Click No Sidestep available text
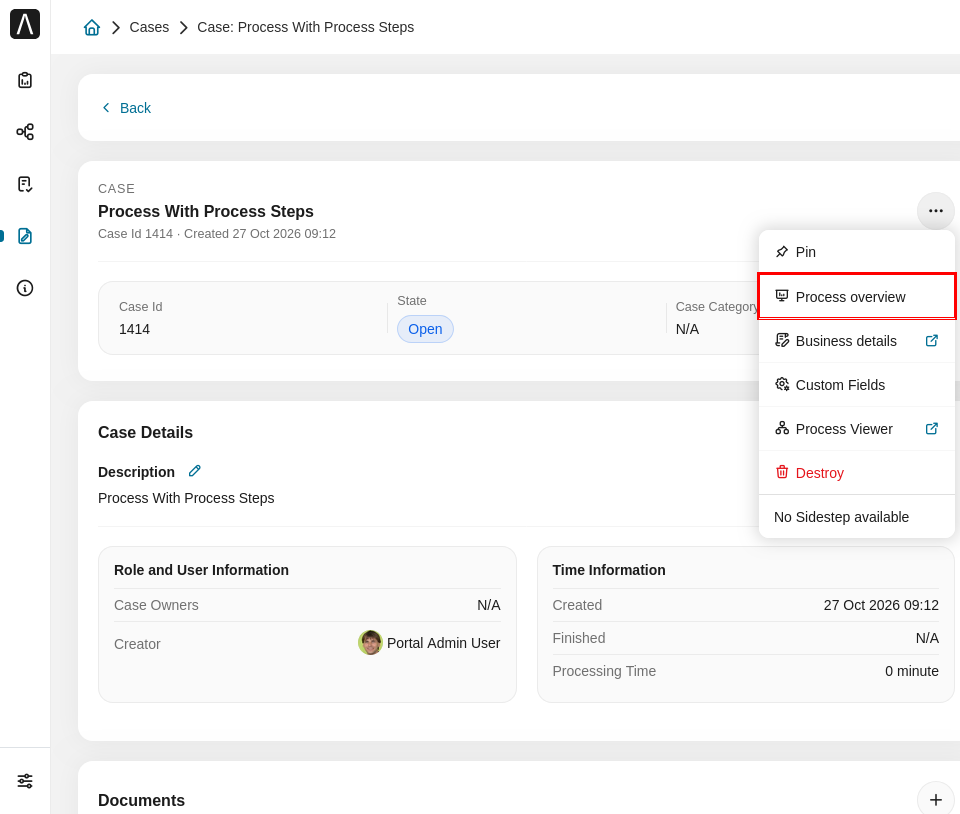Screen dimensions: 960x814 [x=841, y=517]
